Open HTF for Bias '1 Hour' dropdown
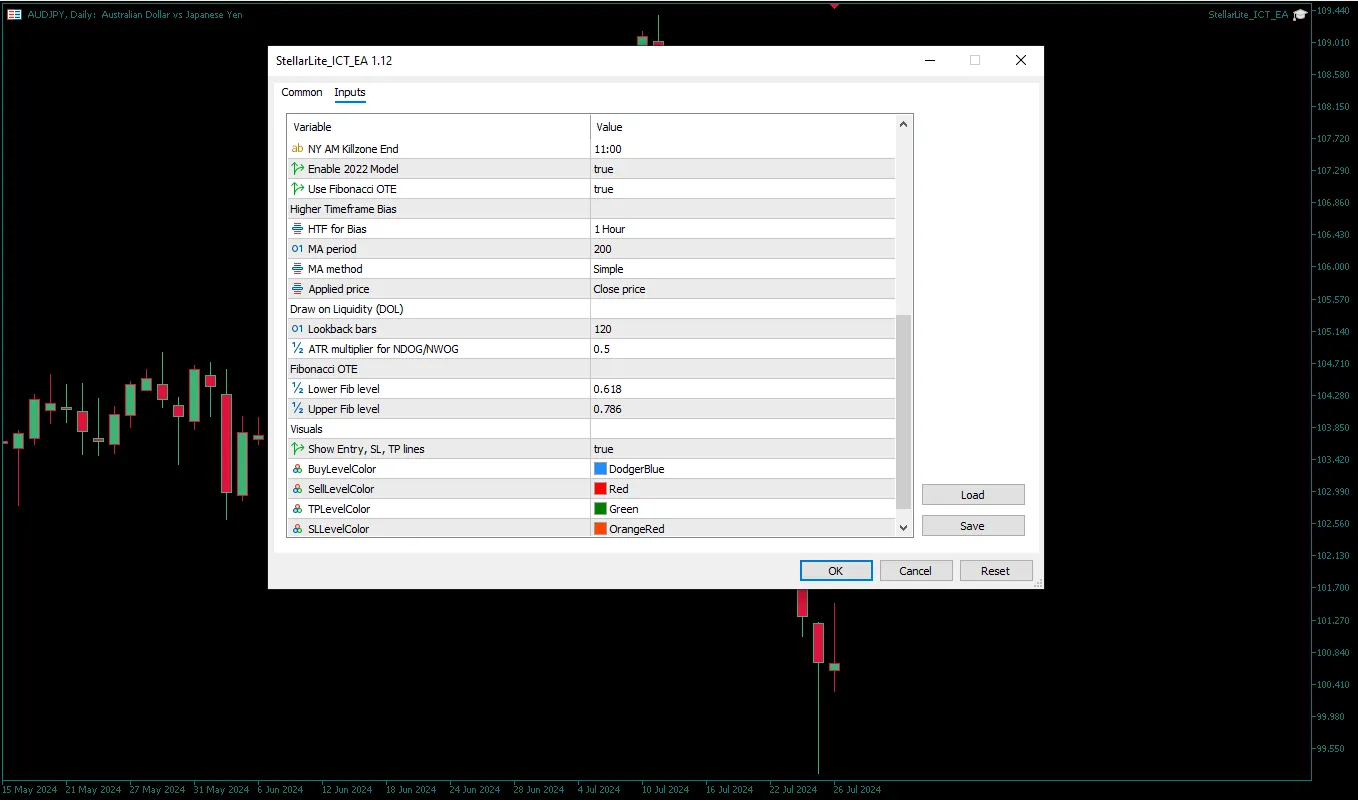The height and width of the screenshot is (800, 1358). (x=743, y=229)
